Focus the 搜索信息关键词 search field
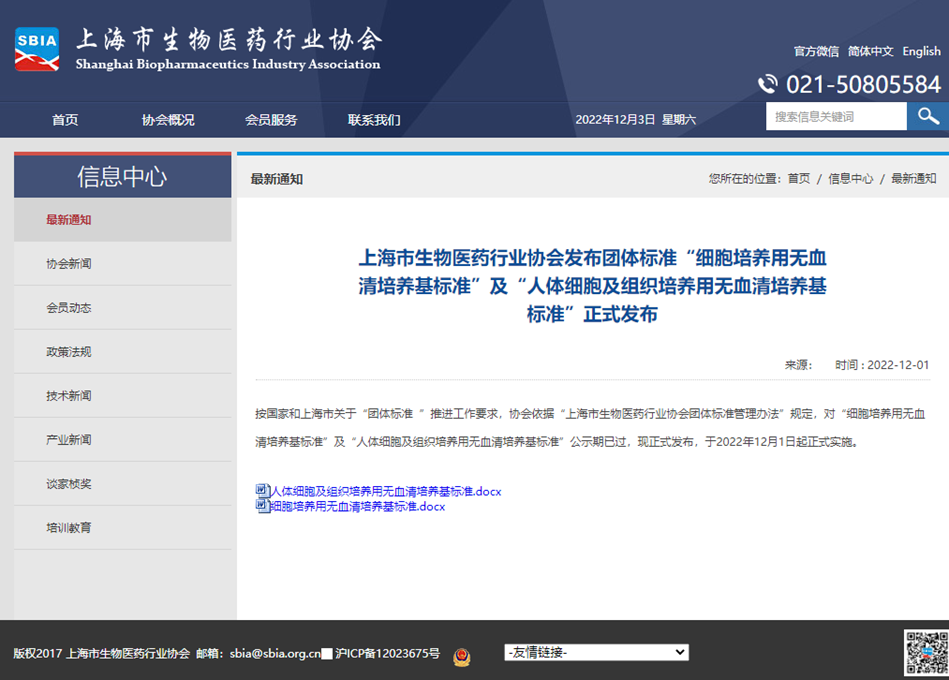 835,116
